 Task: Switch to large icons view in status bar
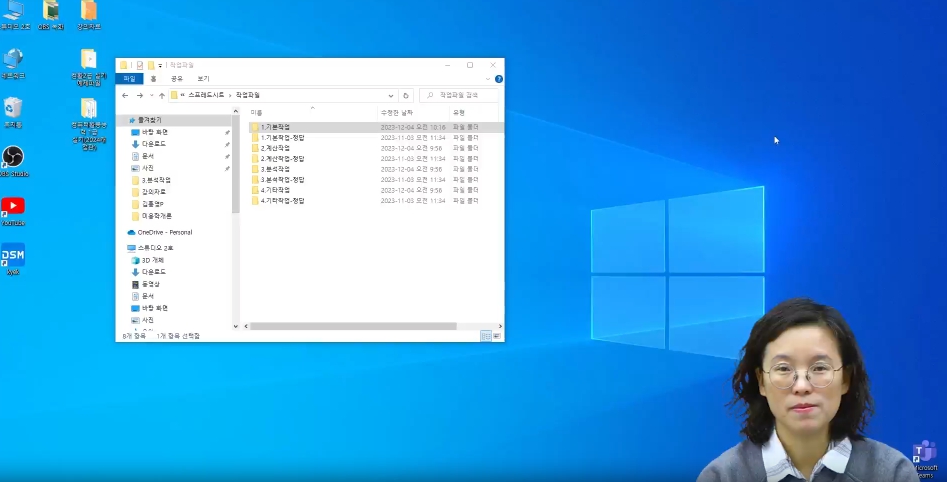tap(496, 336)
